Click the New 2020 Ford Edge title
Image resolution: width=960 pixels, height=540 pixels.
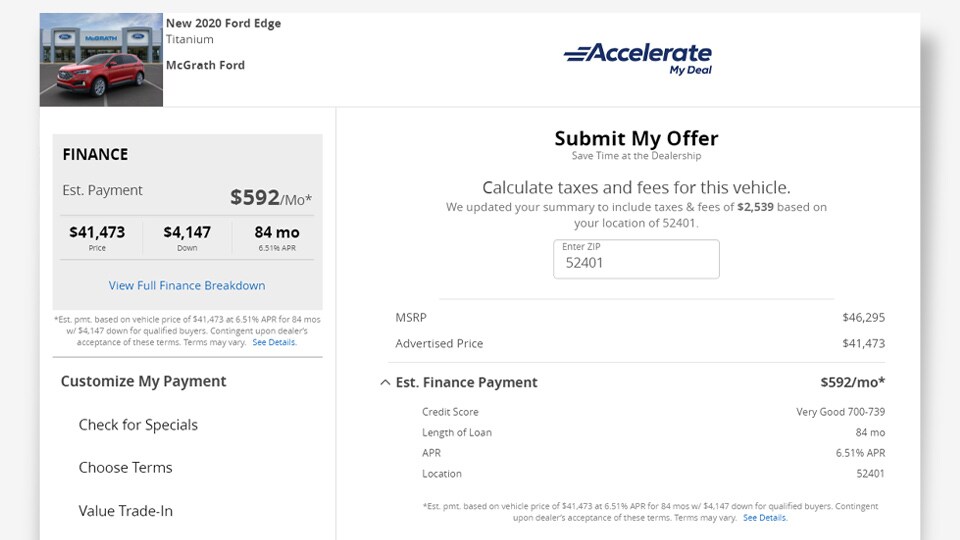223,23
